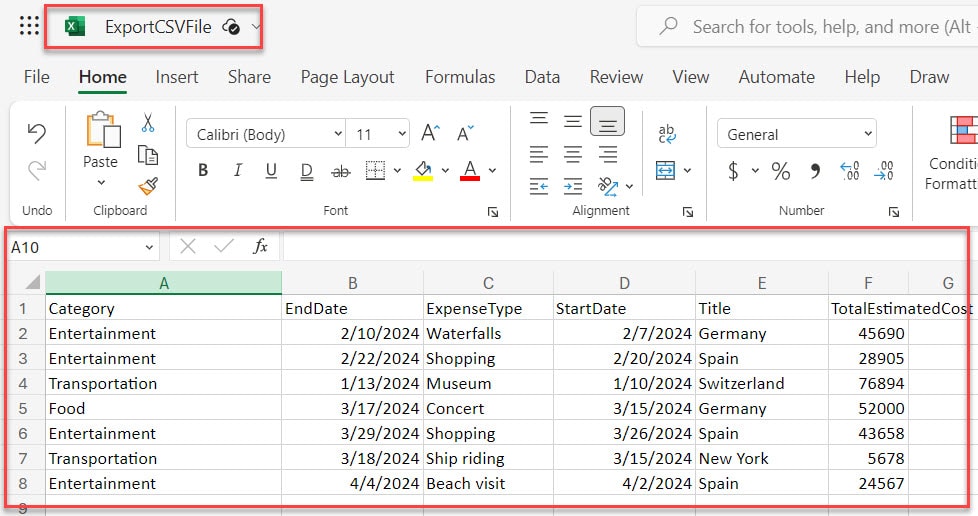The image size is (978, 516).
Task: Switch to the Review tab
Action: (616, 77)
